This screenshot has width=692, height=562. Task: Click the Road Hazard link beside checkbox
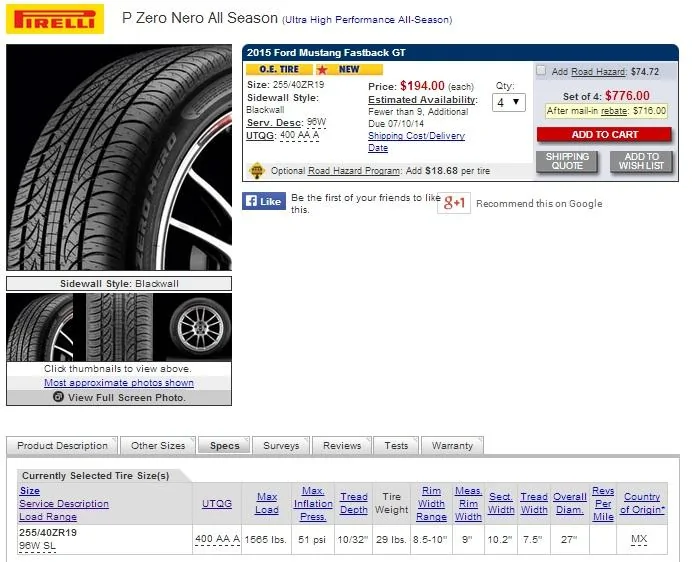pos(598,72)
